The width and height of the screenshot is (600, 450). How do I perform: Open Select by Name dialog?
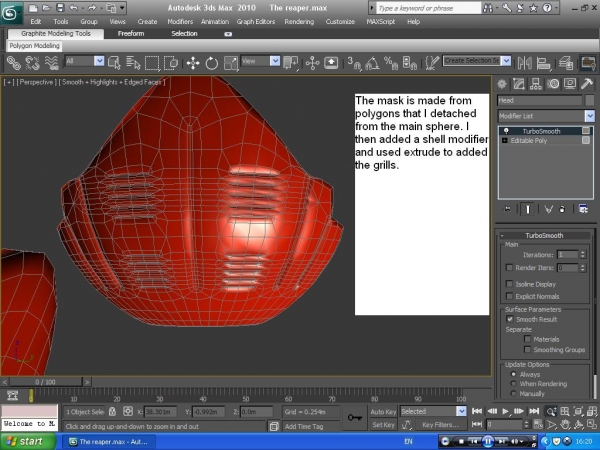coord(133,63)
